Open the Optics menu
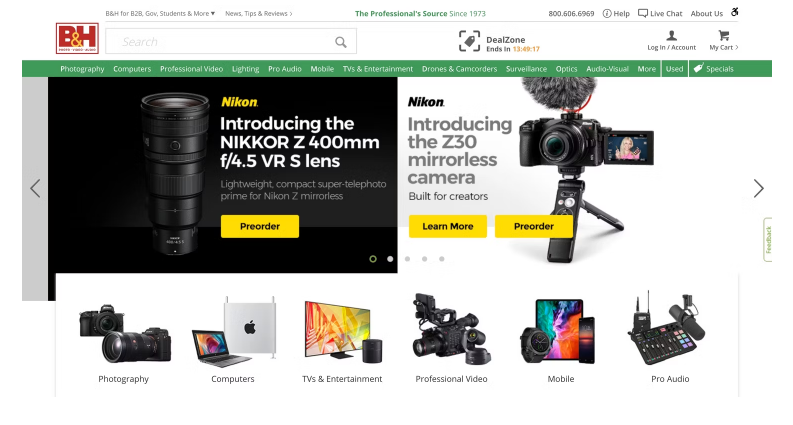793x425 pixels. coord(566,69)
